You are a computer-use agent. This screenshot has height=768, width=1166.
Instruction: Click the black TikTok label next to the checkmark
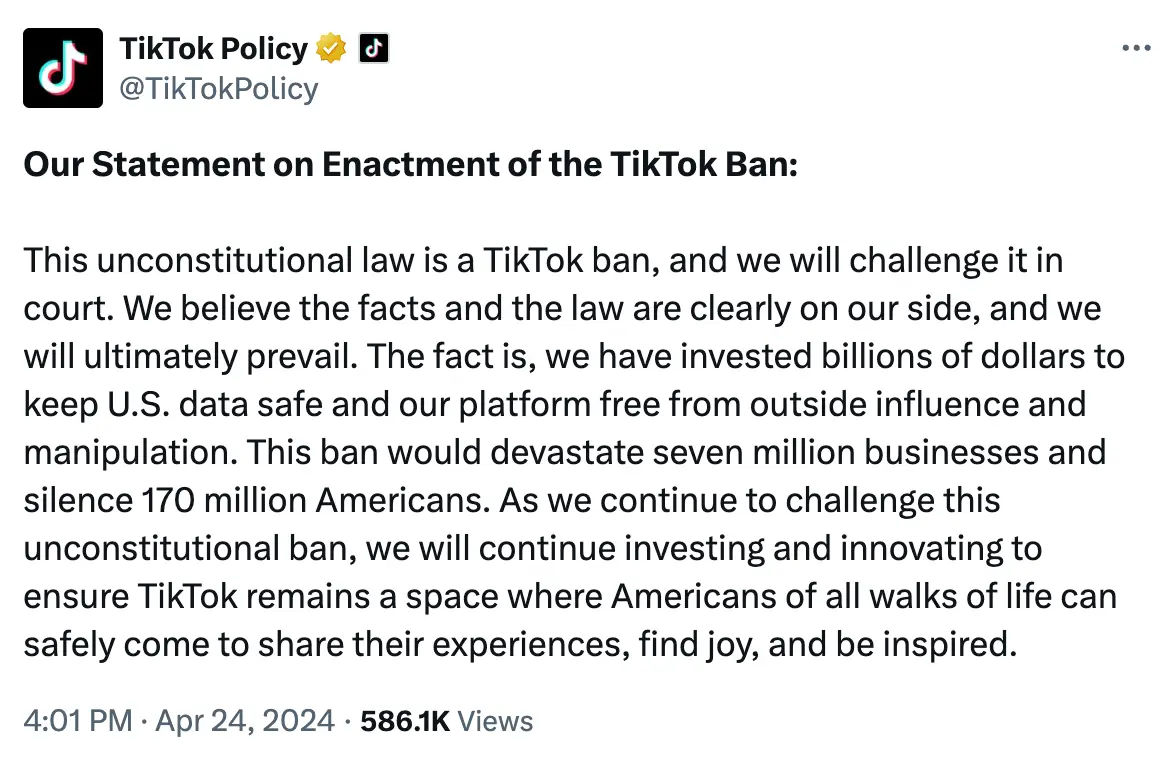[374, 47]
